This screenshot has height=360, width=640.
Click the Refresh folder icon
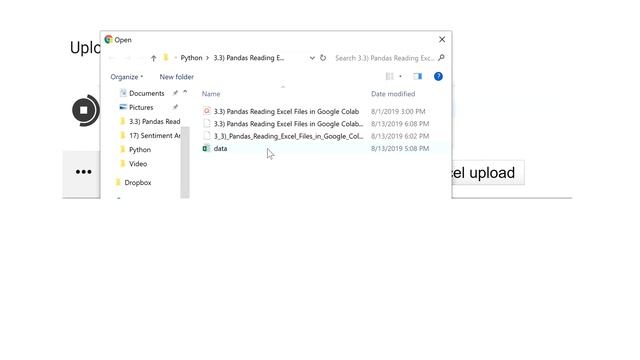click(323, 58)
